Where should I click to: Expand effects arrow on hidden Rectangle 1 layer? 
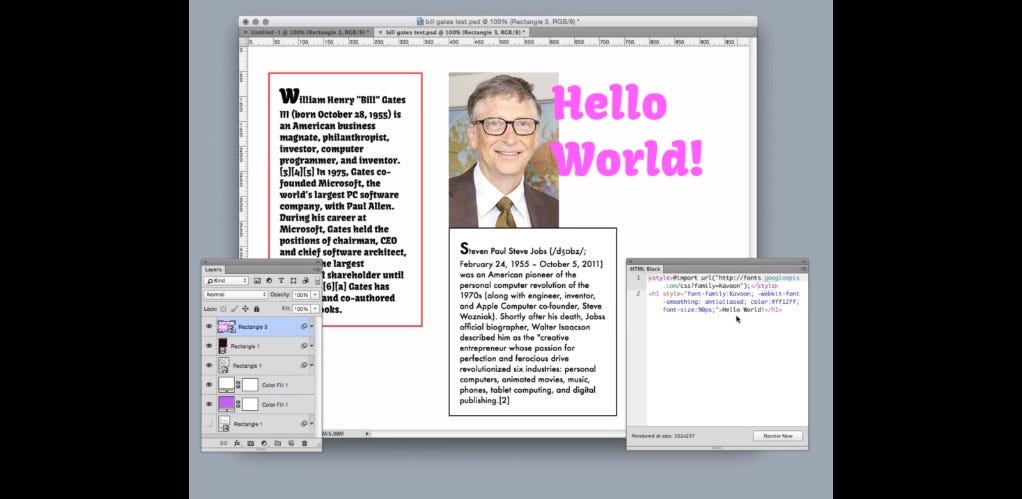tap(312, 424)
